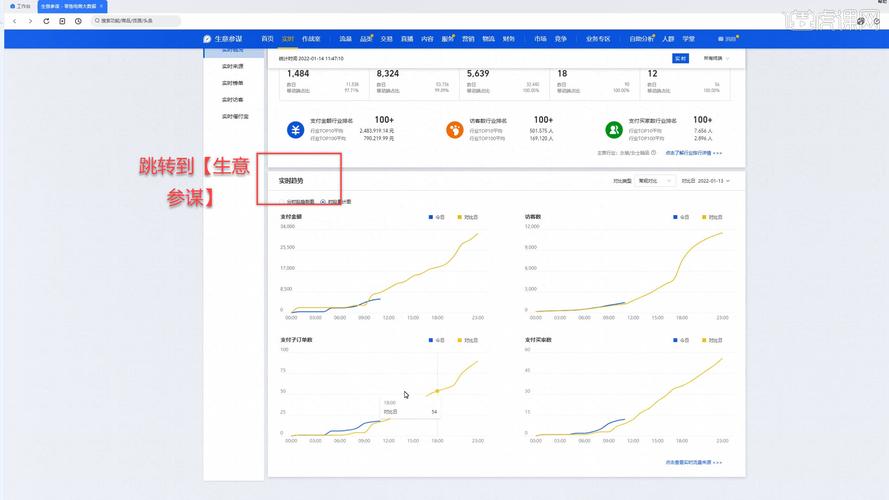The image size is (889, 500).
Task: Click the blue 实时 button
Action: coord(681,59)
